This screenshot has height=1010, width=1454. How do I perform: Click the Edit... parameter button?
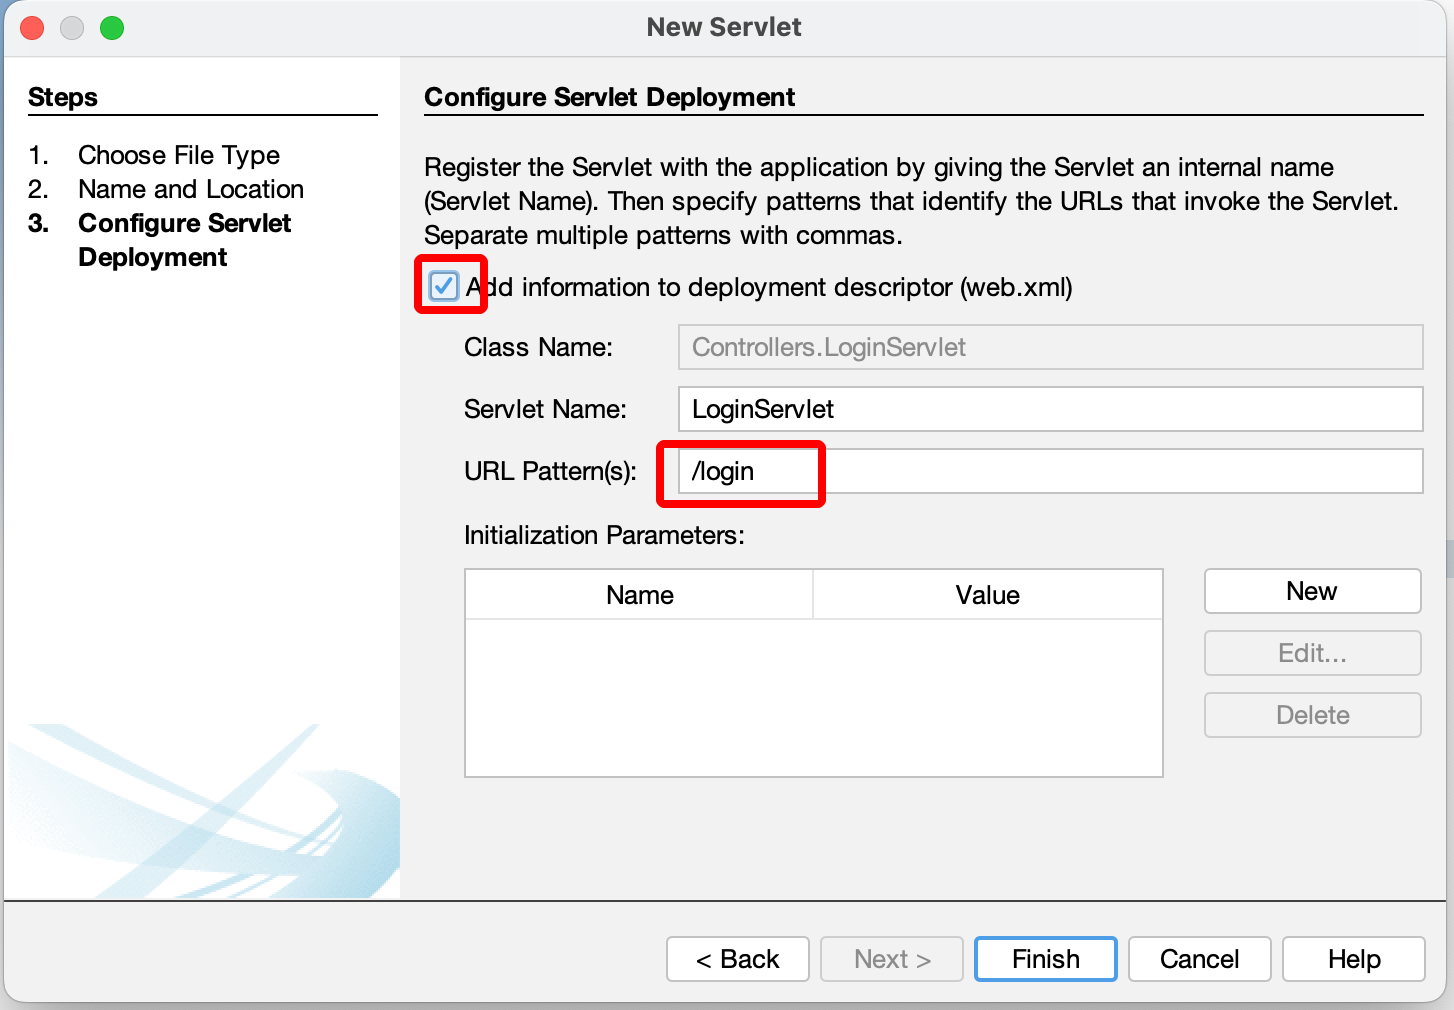(x=1312, y=653)
